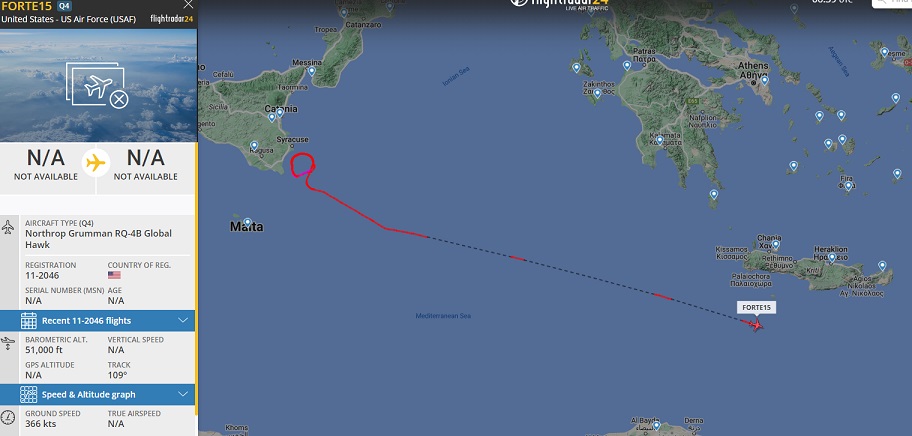This screenshot has width=912, height=436.
Task: Expand the Speed & Altitude graph section
Action: tap(98, 394)
